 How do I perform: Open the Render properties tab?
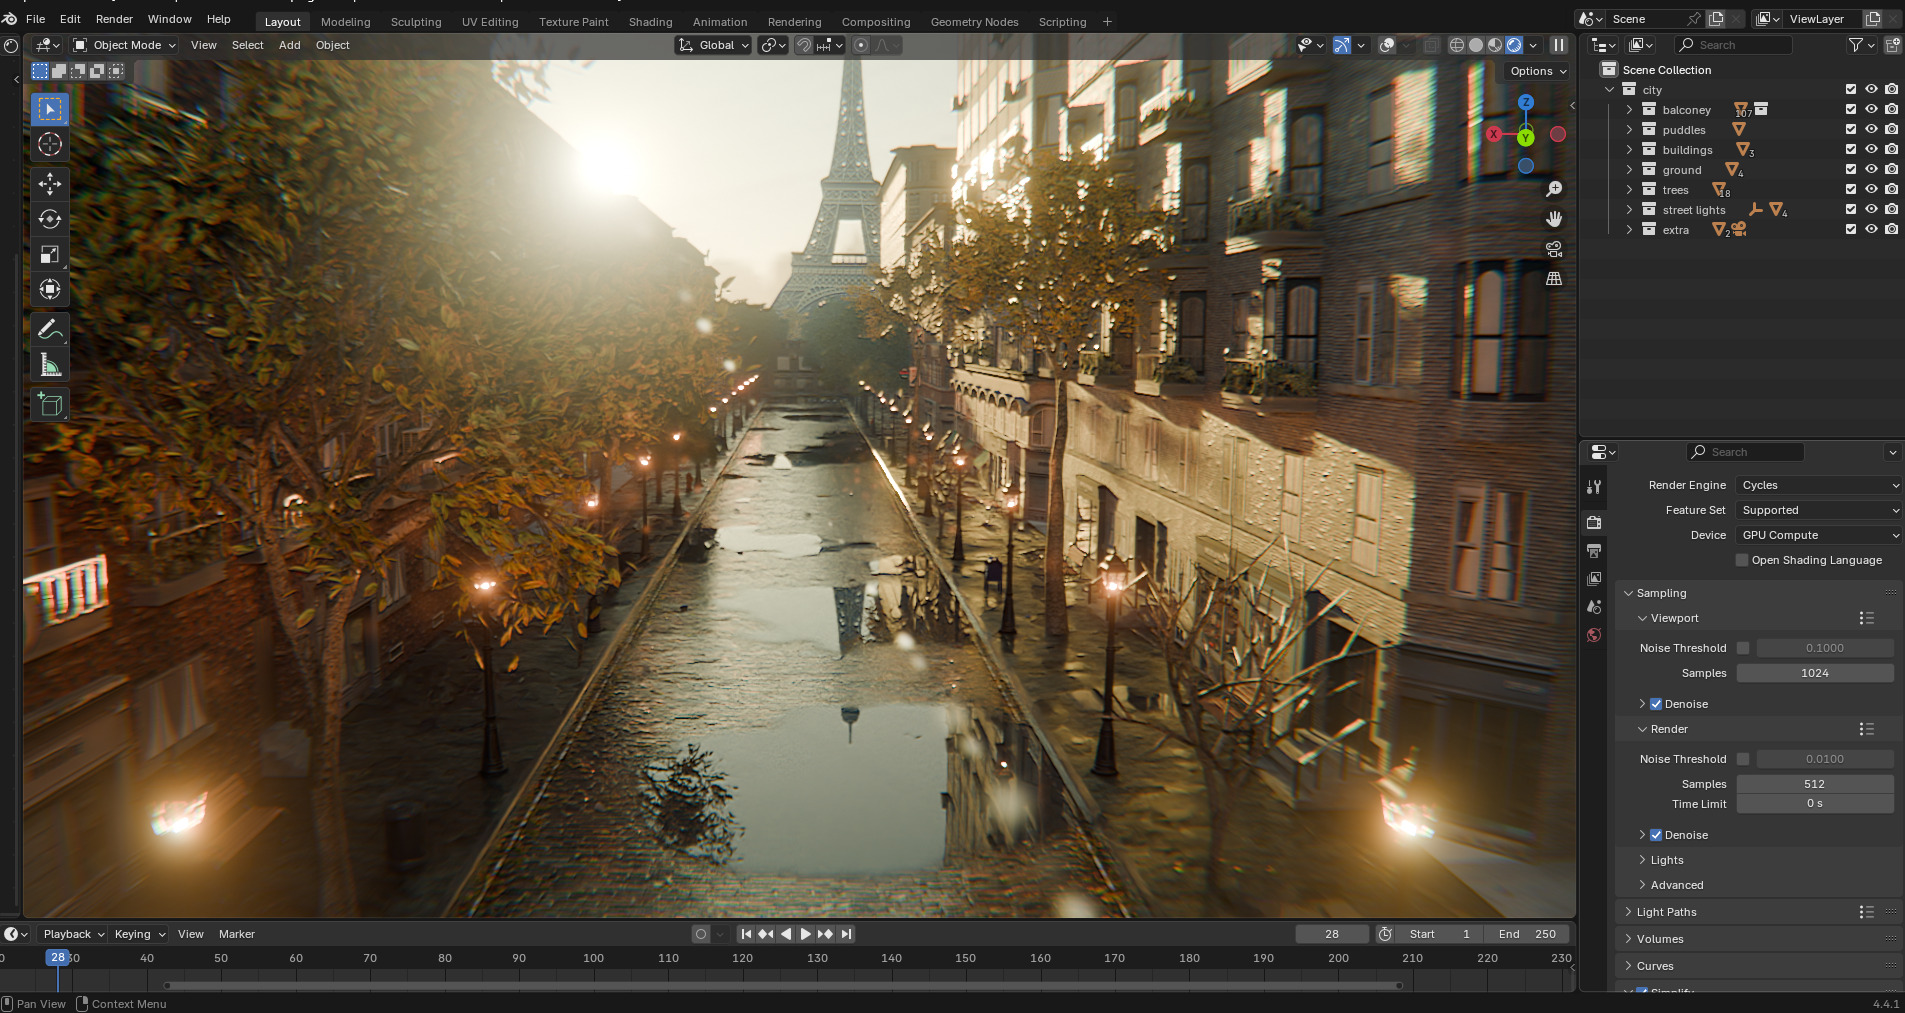tap(1594, 522)
